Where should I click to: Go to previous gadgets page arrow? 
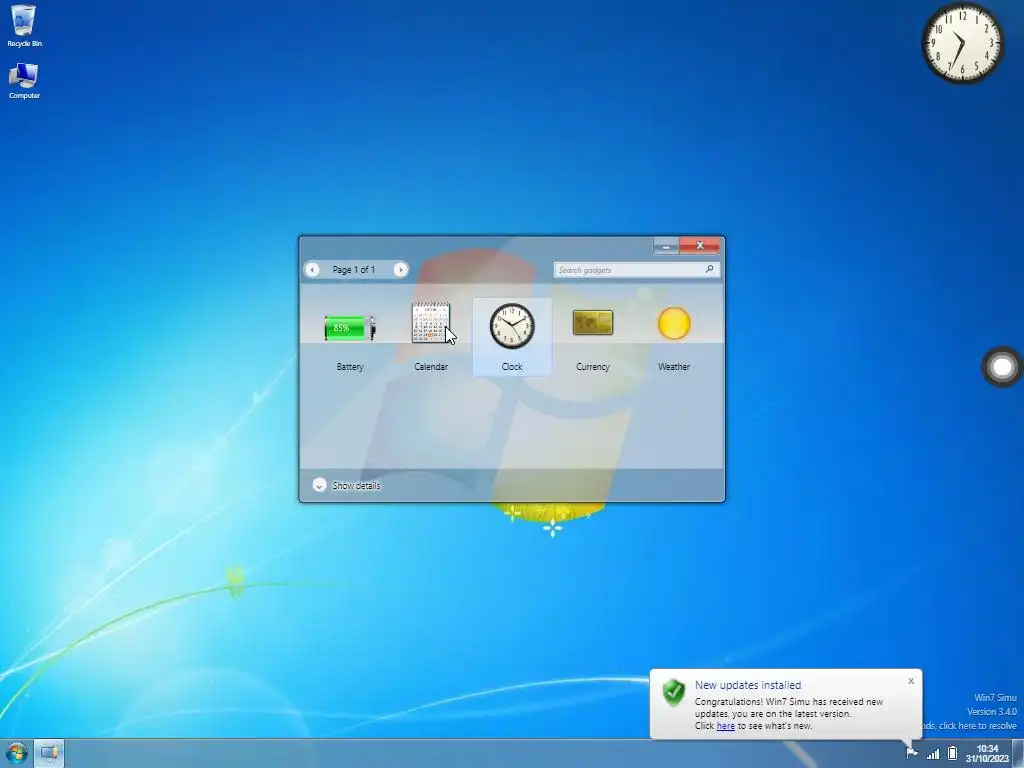pos(313,270)
